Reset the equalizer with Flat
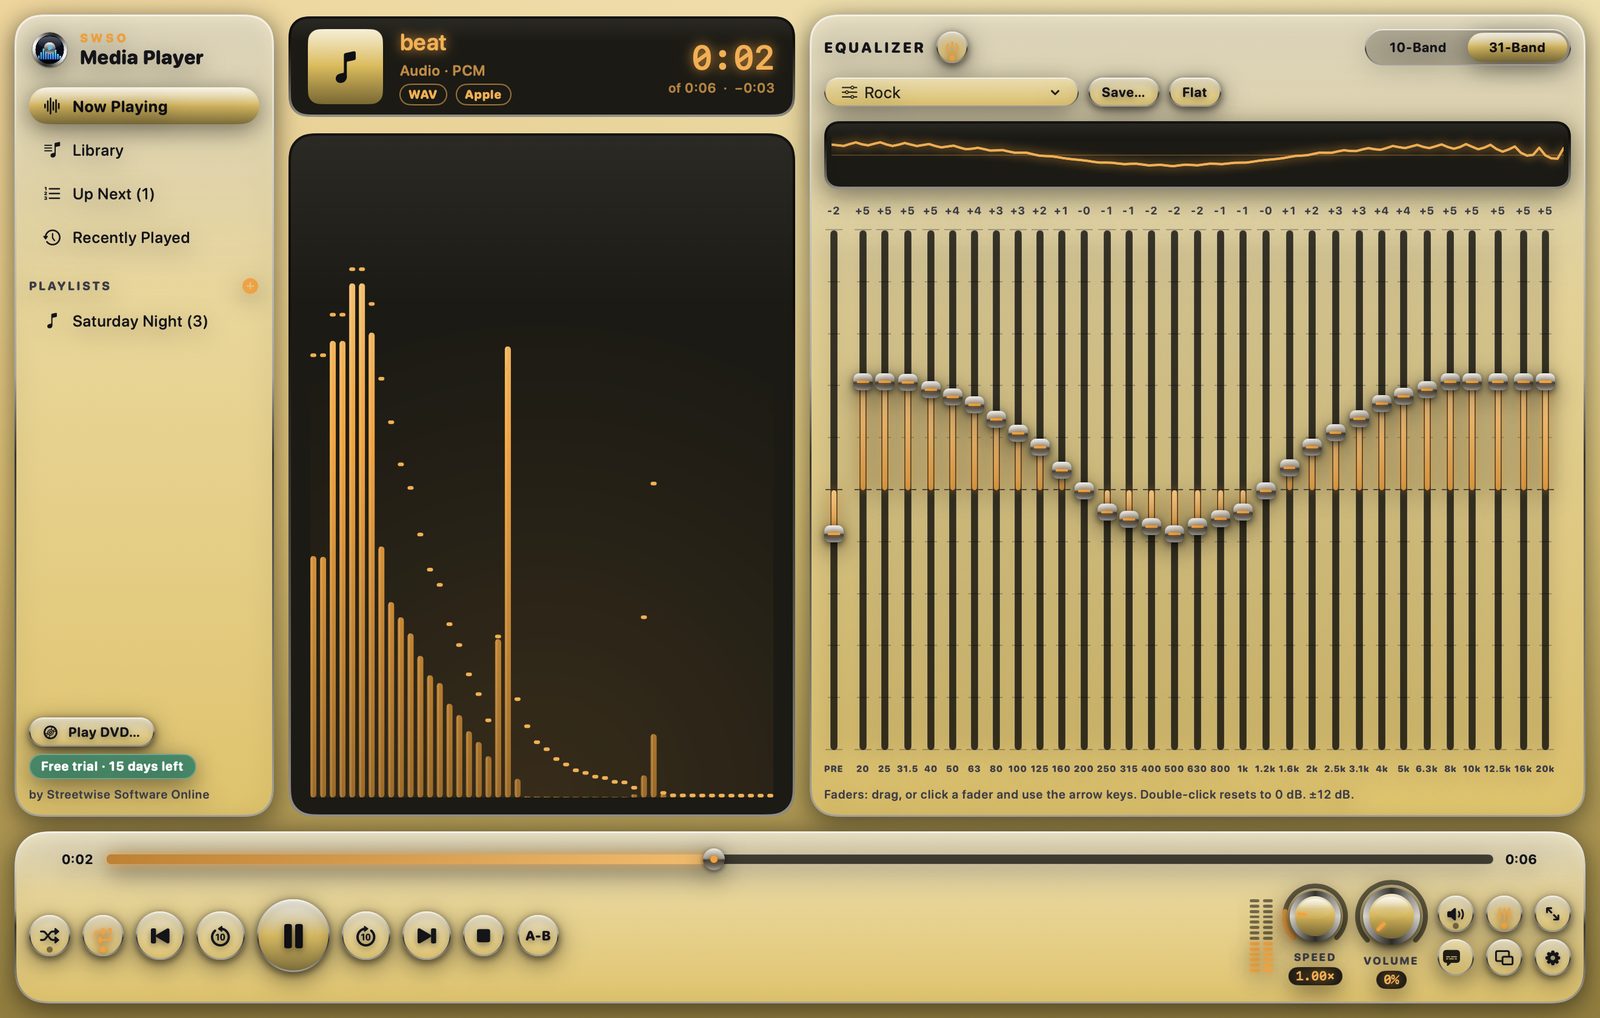The image size is (1600, 1018). pos(1194,92)
